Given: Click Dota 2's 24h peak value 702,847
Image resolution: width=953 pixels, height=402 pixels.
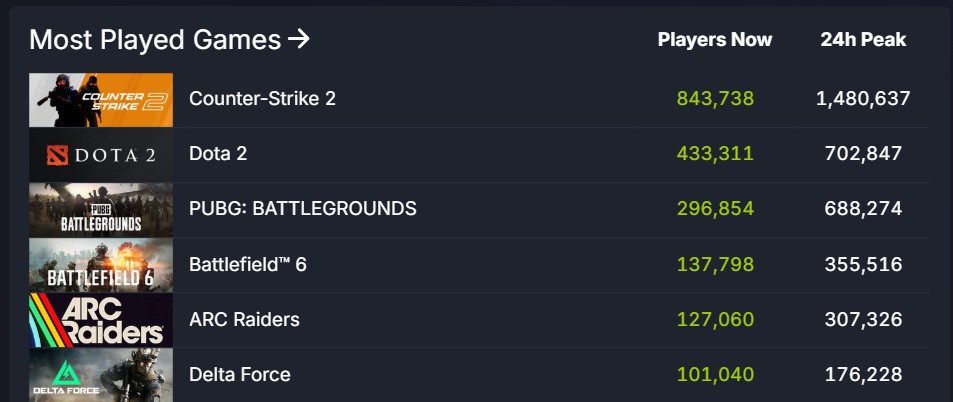Looking at the screenshot, I should [x=863, y=154].
